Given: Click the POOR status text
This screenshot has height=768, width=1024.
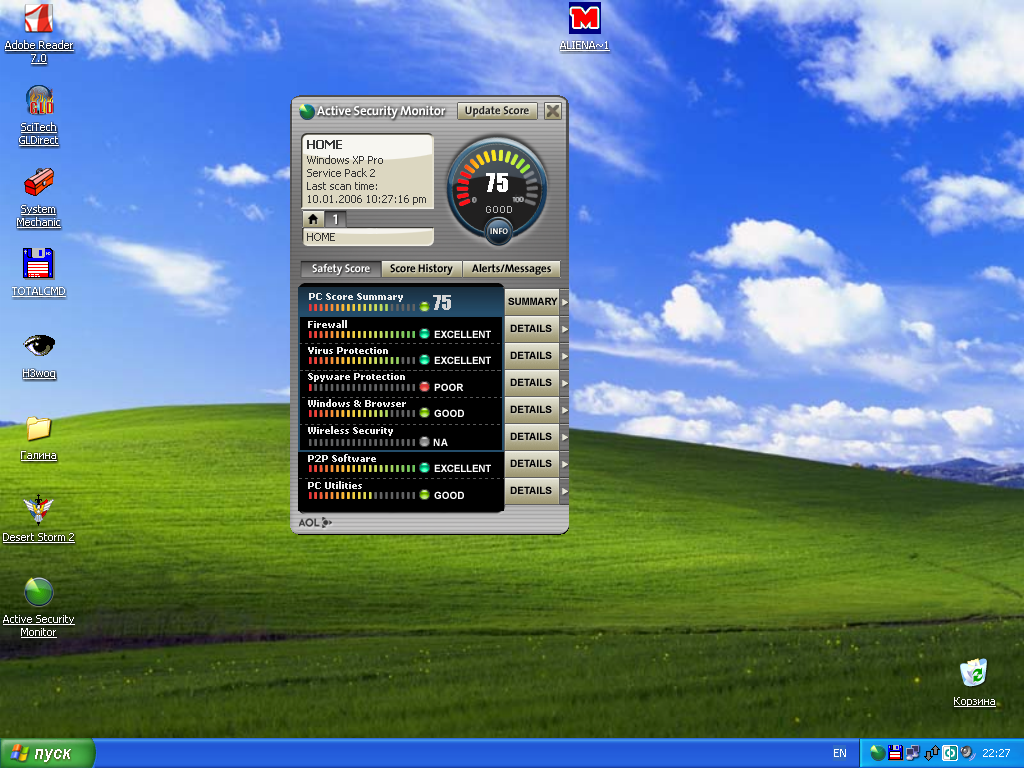Looking at the screenshot, I should click(449, 387).
